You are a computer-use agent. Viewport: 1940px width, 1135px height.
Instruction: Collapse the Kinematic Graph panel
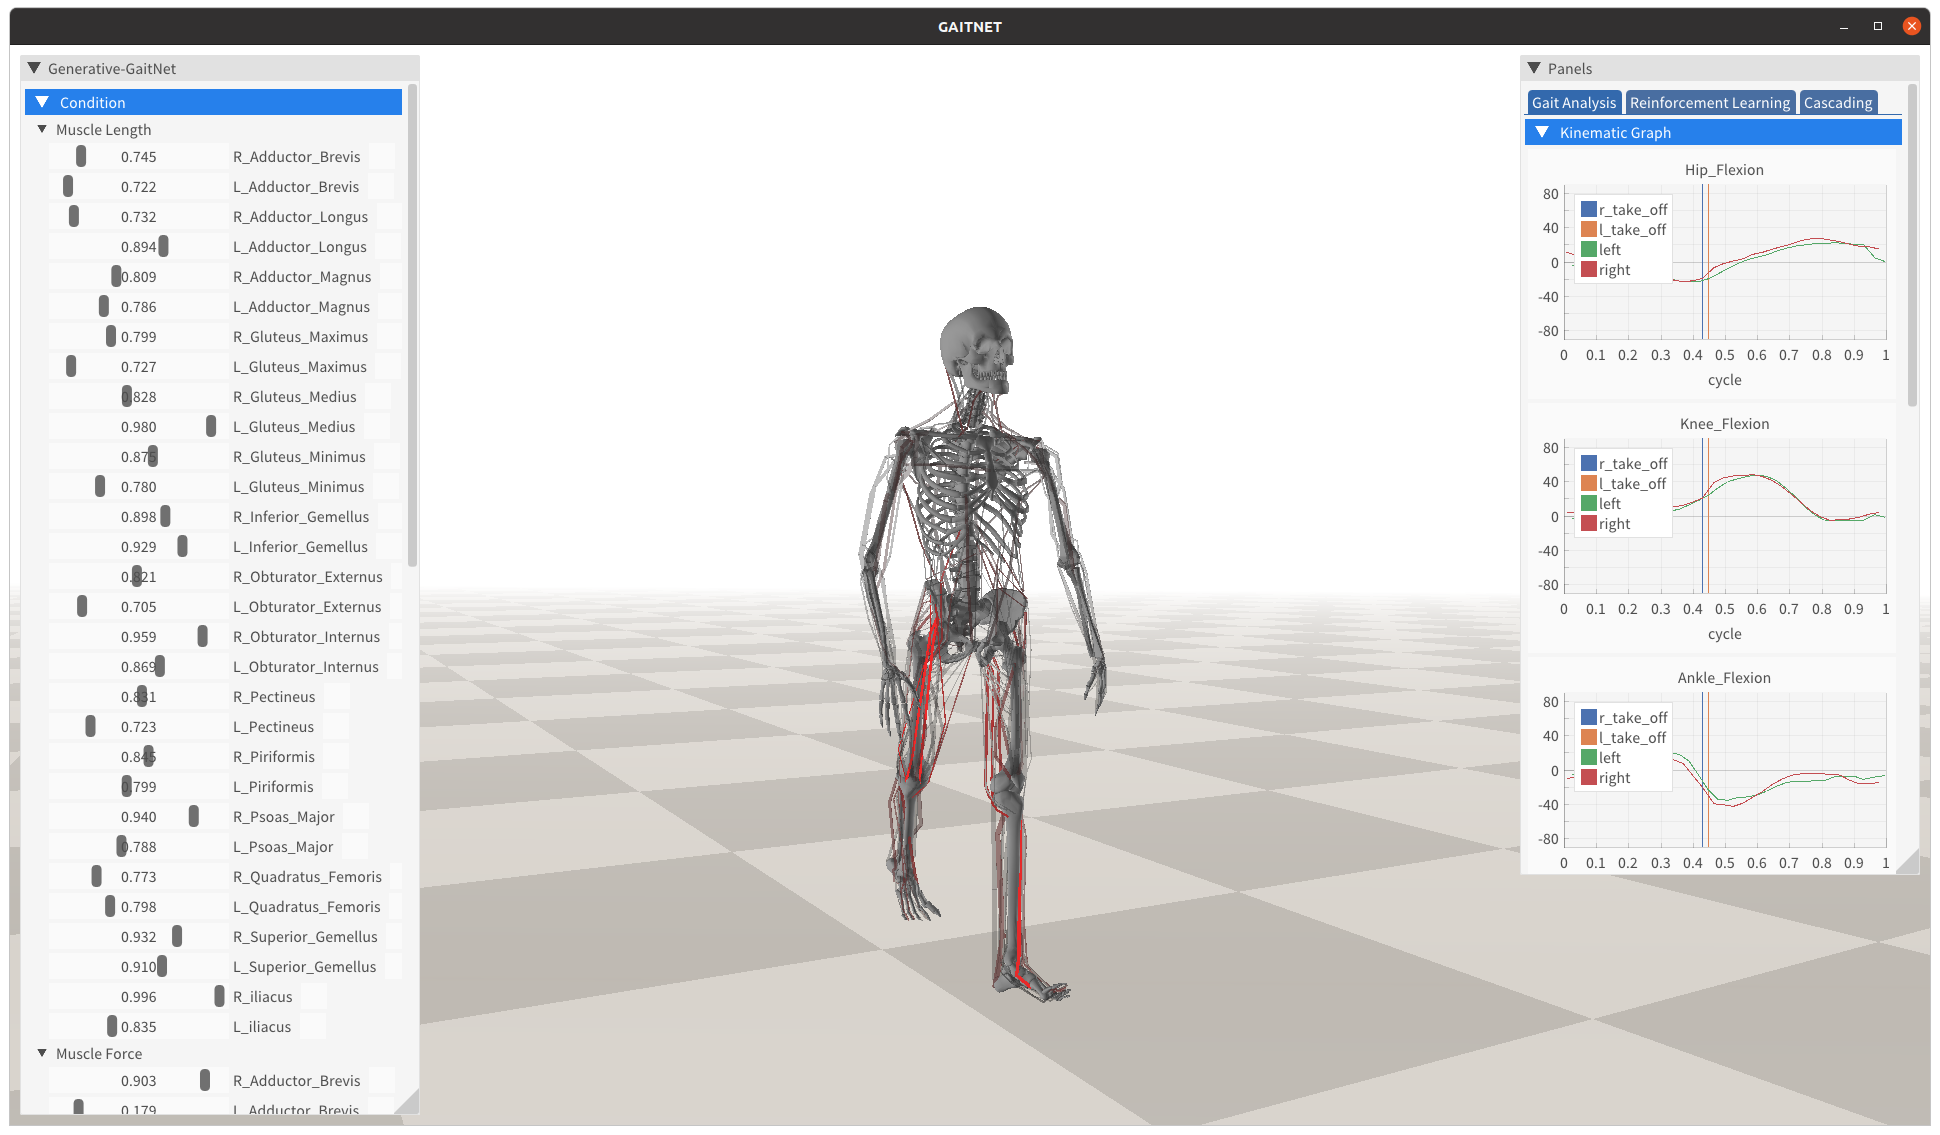[x=1541, y=132]
